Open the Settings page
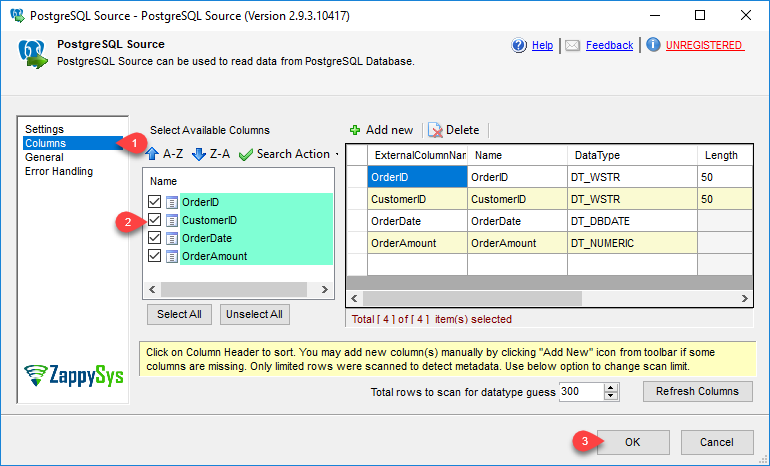This screenshot has width=770, height=466. pyautogui.click(x=44, y=129)
